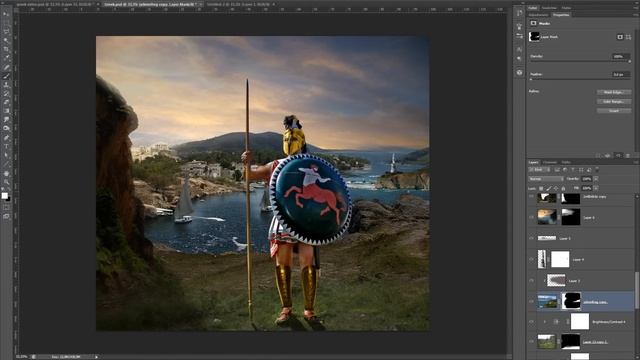Viewport: 640px width, 360px height.
Task: Open the Properties panel flyout menu
Action: click(x=636, y=15)
